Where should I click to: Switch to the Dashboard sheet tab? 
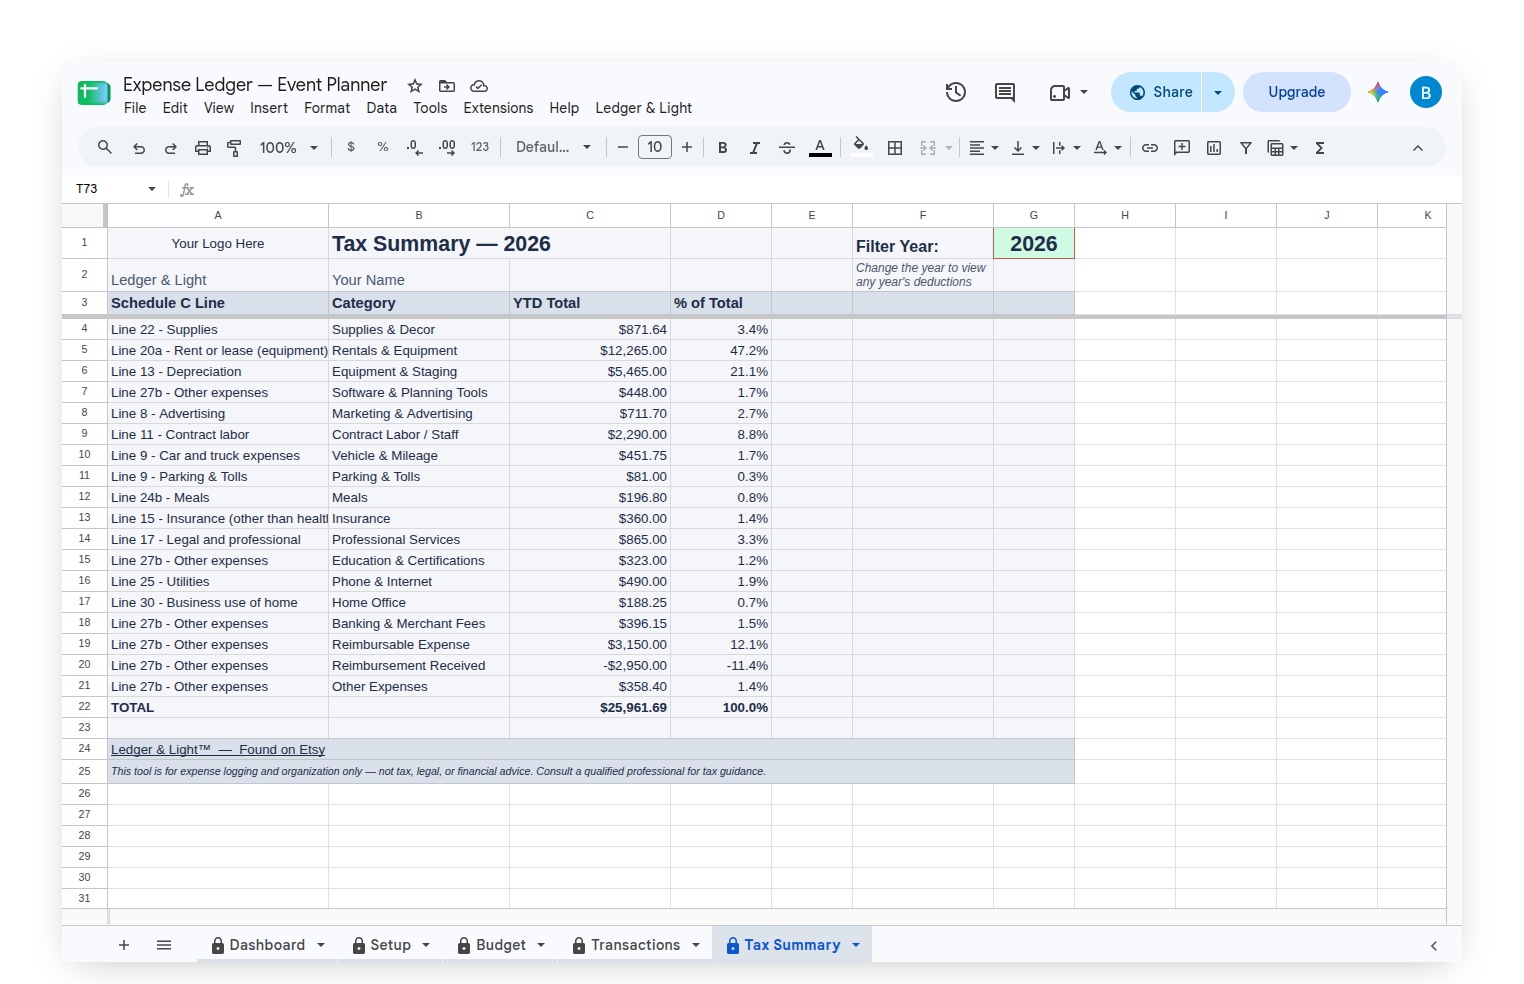click(268, 945)
